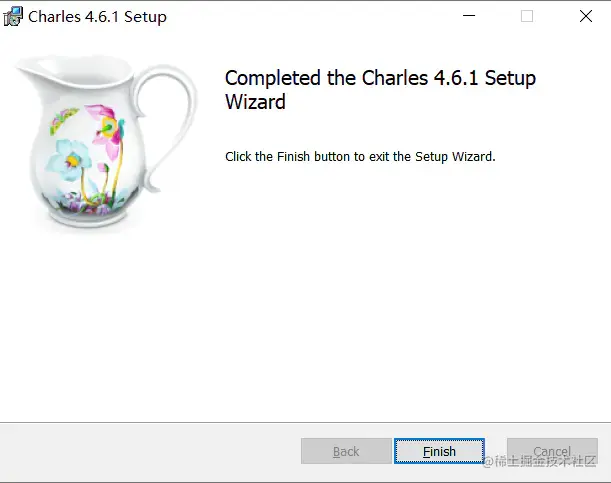
Task: Click the disabled Cancel button
Action: point(551,451)
